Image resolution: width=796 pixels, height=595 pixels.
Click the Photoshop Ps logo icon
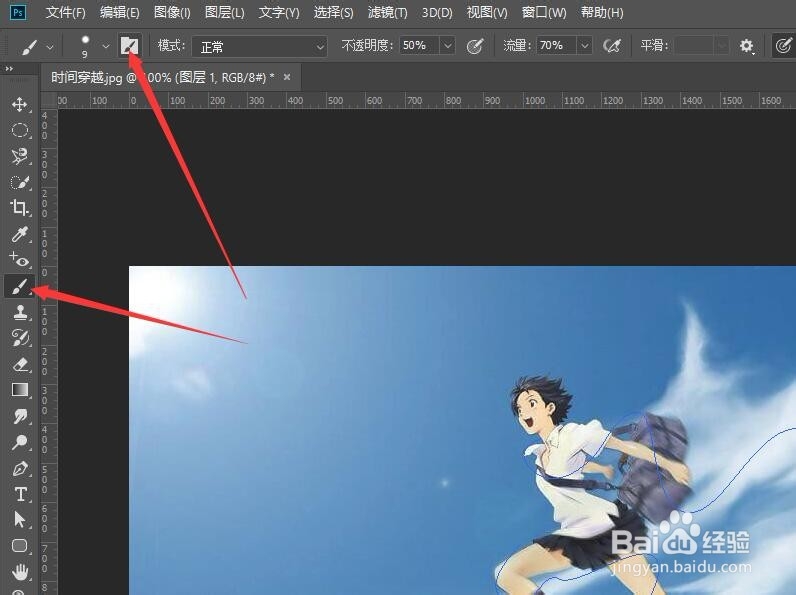(17, 12)
